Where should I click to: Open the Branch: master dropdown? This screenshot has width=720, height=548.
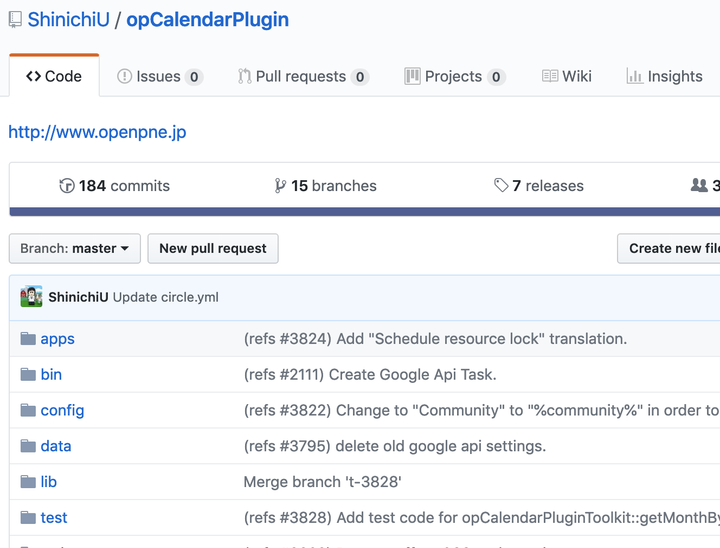point(75,249)
